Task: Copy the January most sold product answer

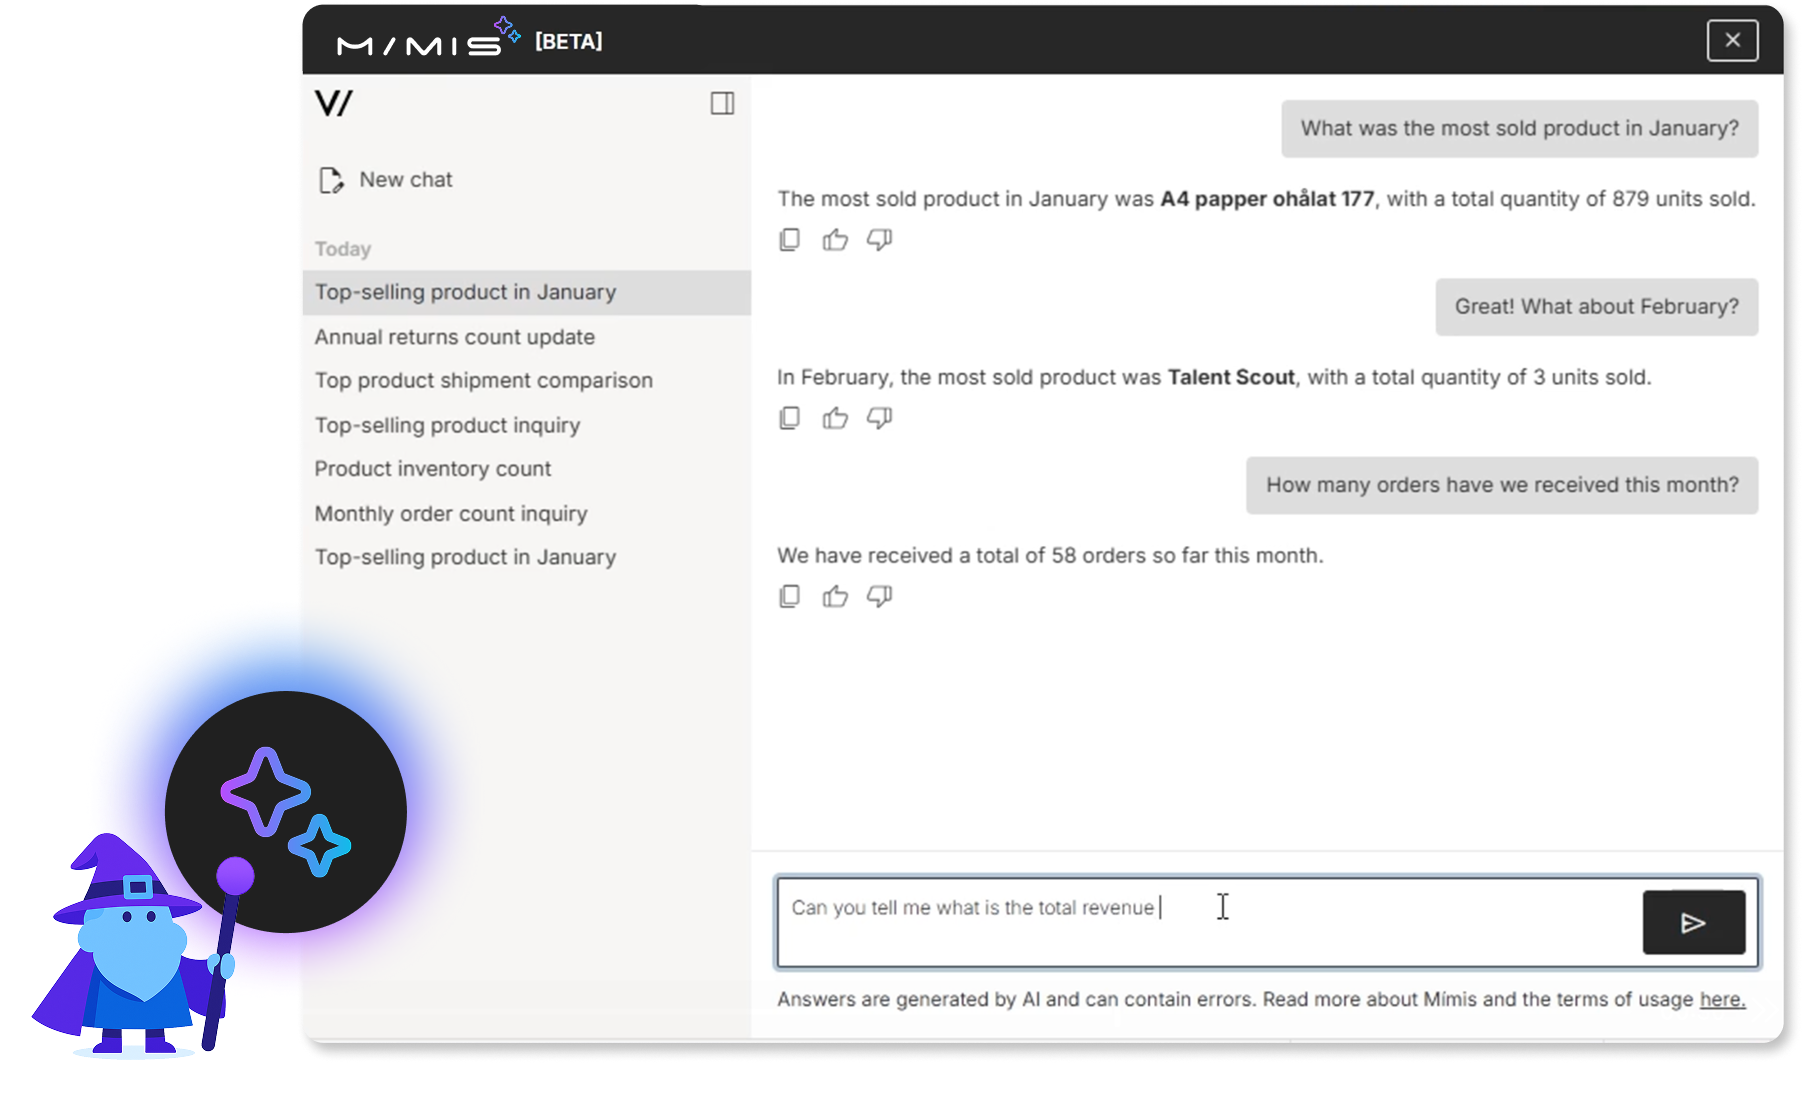Action: coord(789,240)
